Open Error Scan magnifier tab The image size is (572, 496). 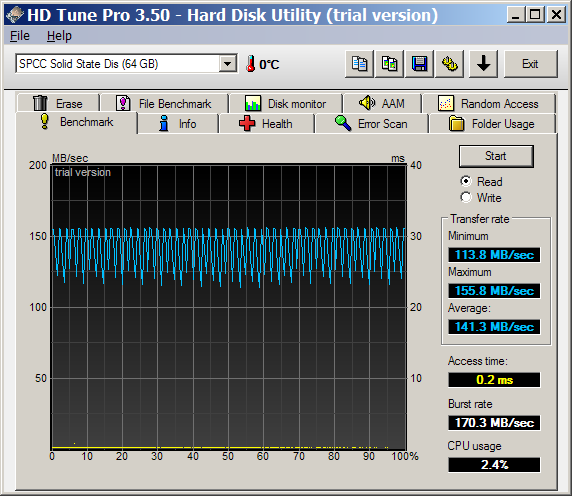coord(371,124)
